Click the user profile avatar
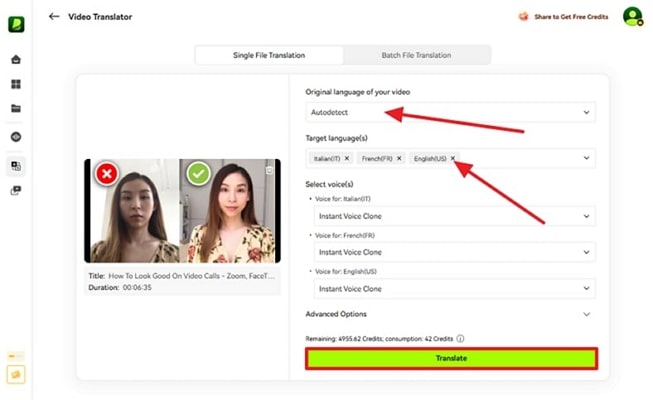The height and width of the screenshot is (400, 653). tap(632, 16)
